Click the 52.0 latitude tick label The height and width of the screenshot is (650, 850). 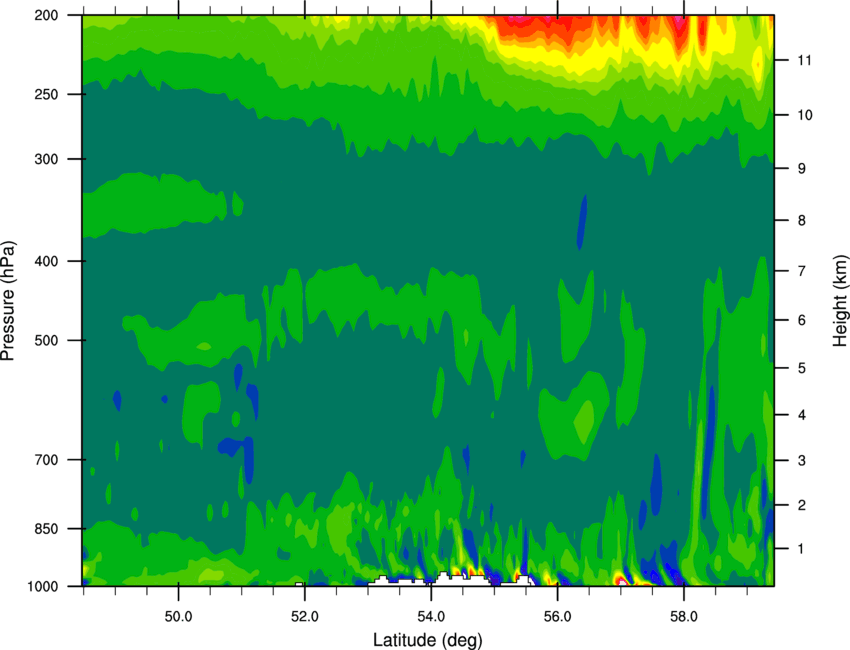click(305, 616)
